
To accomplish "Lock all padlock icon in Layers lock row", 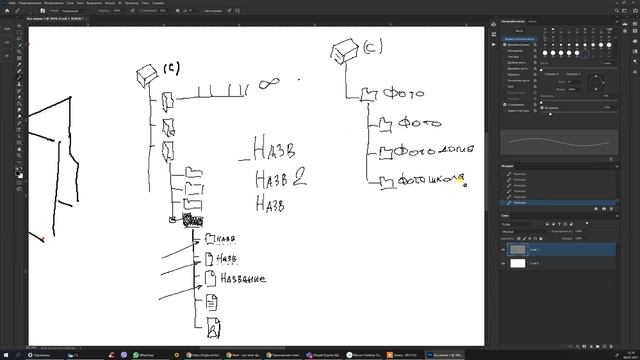I will (x=541, y=238).
